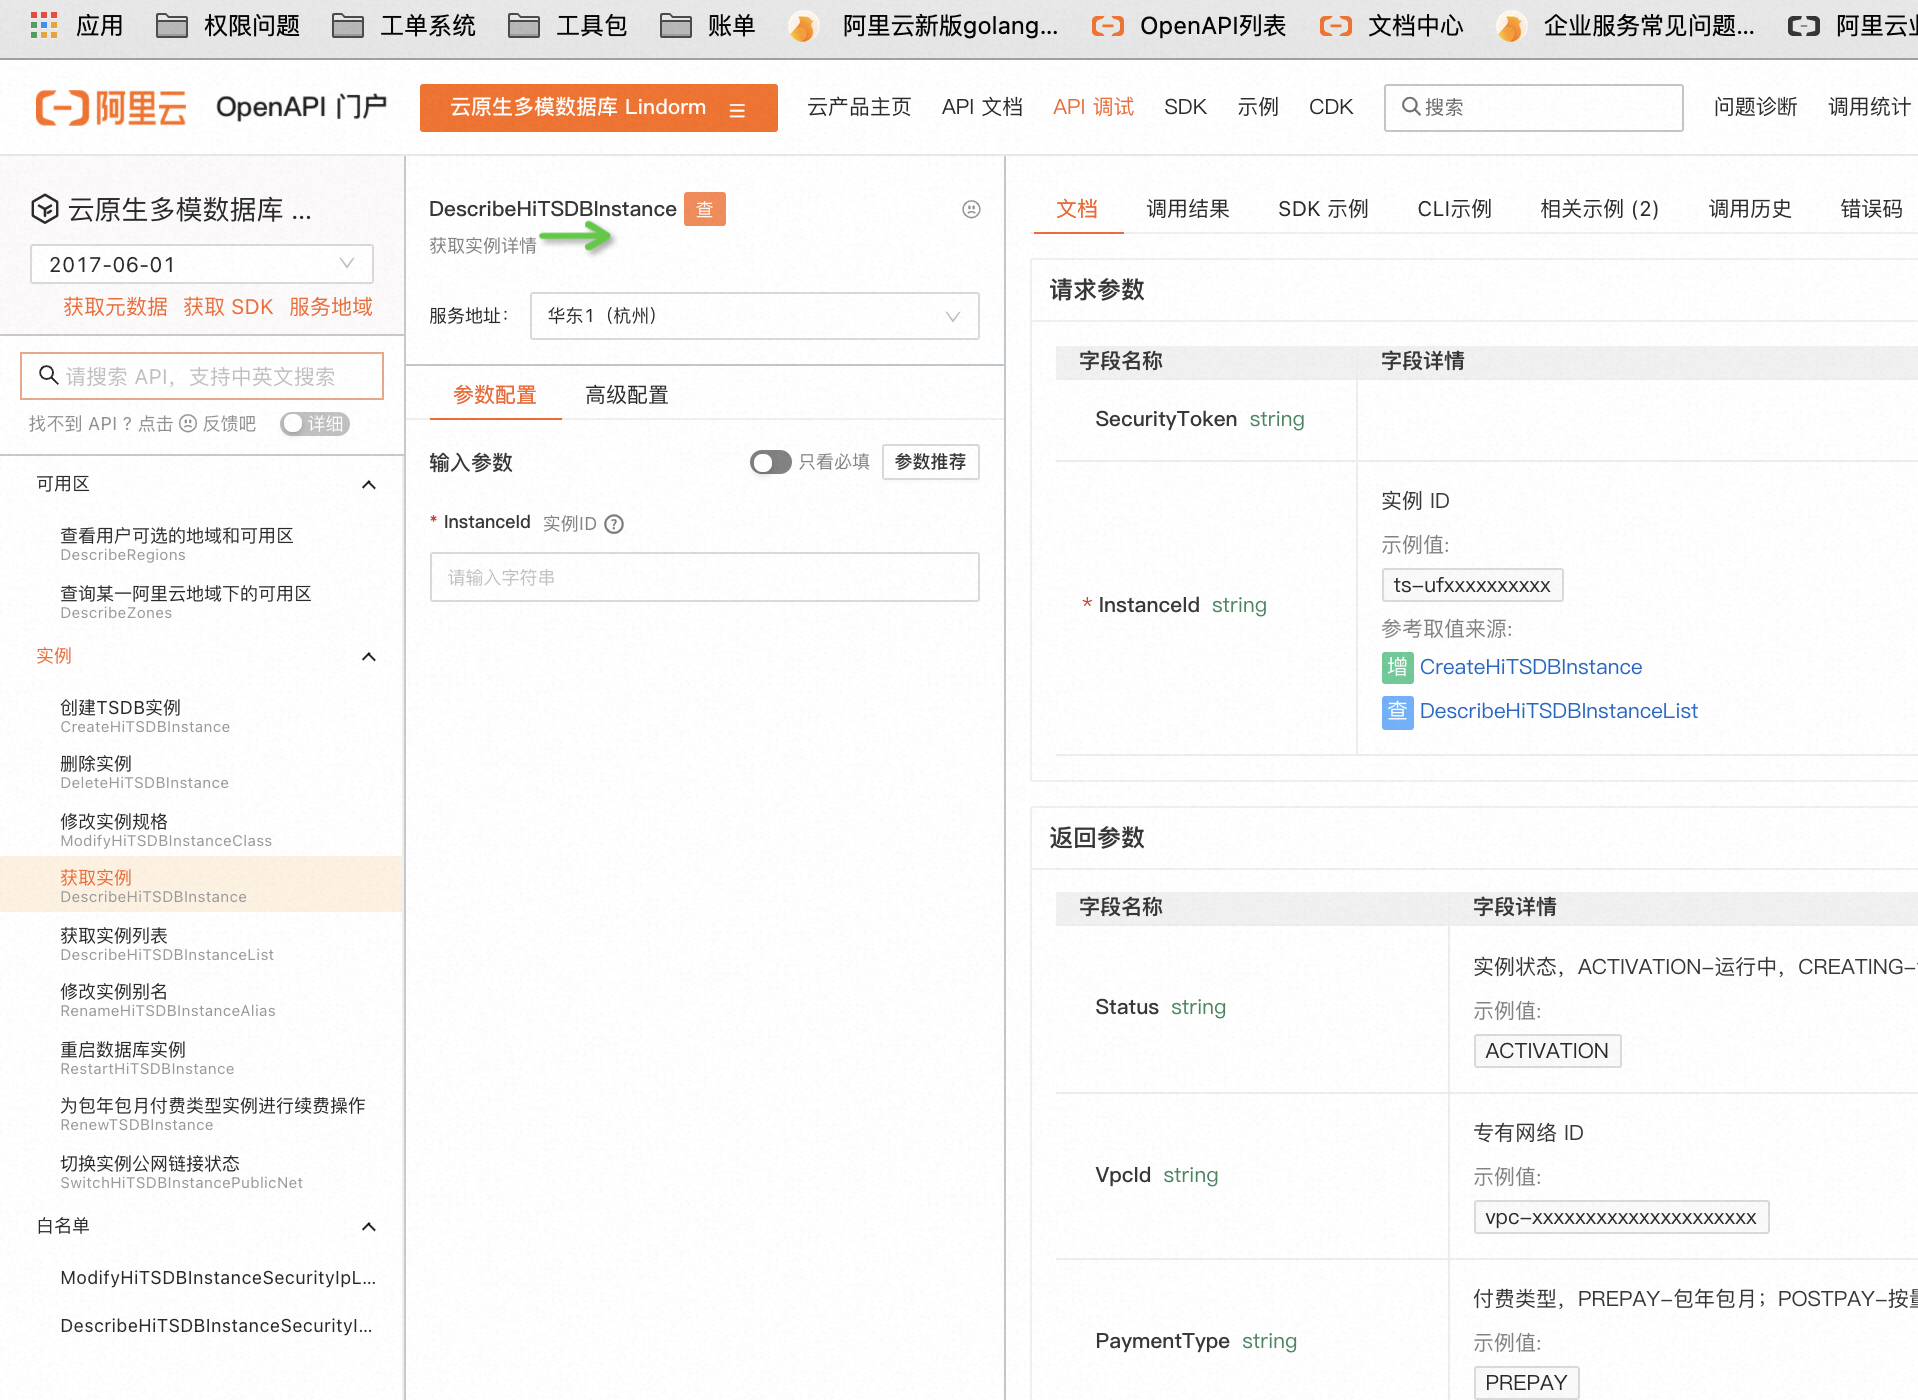Open the 权限问题 bookmark folder
This screenshot has height=1400, width=1918.
tap(228, 25)
